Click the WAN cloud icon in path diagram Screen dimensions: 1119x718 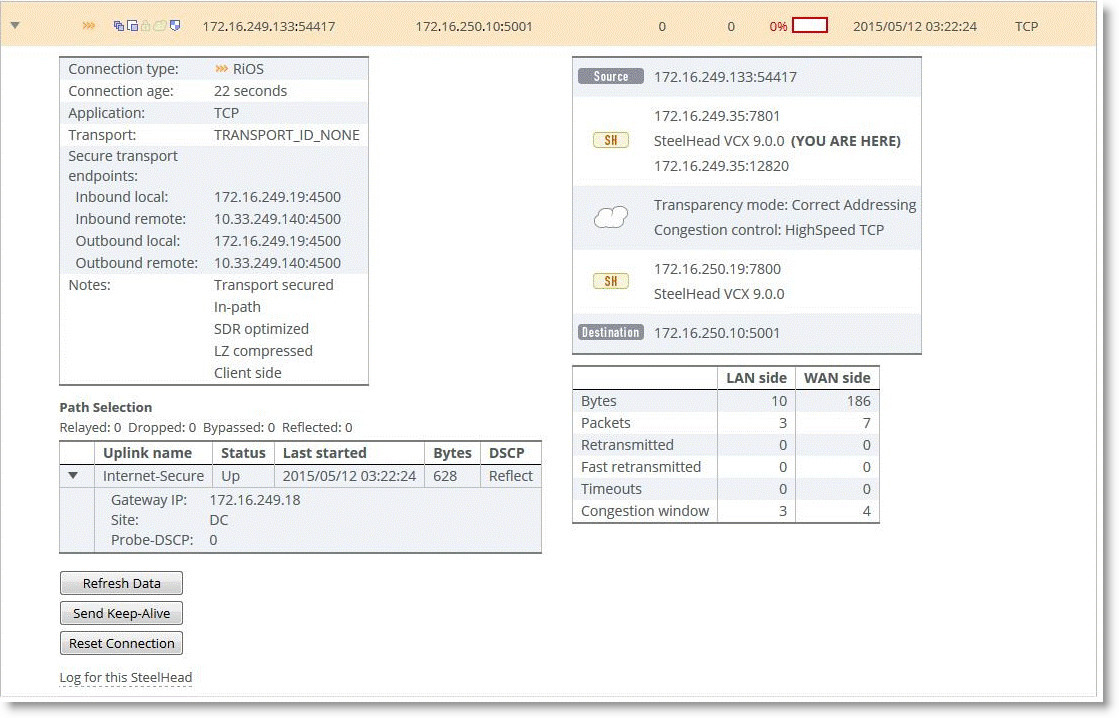click(x=610, y=218)
